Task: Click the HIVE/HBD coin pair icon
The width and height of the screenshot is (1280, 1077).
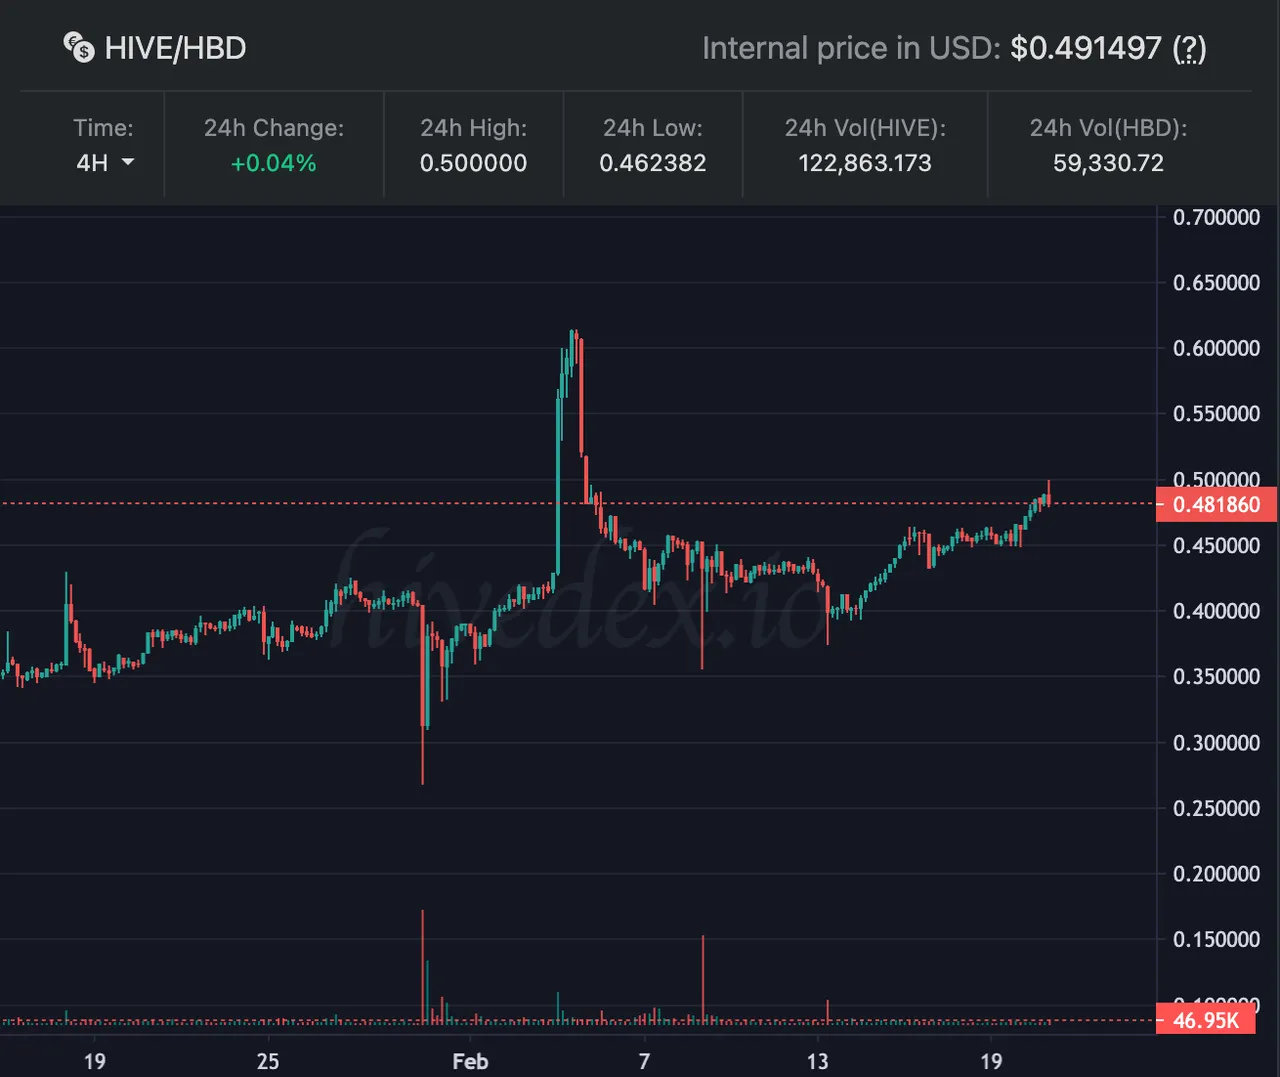Action: click(x=78, y=47)
